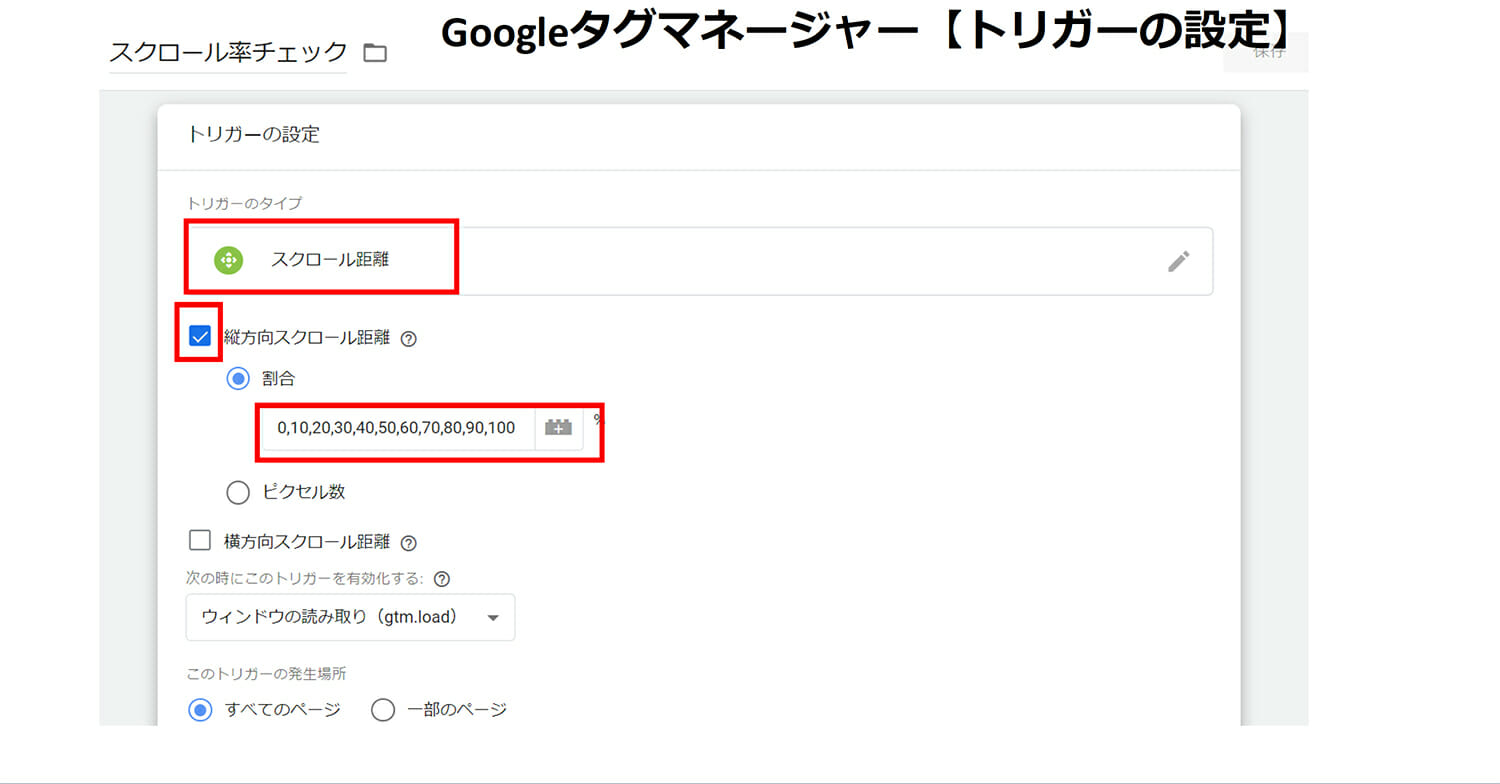Screen dimensions: 1500x784
Task: Choose the すべてのページ option
Action: coord(200,710)
